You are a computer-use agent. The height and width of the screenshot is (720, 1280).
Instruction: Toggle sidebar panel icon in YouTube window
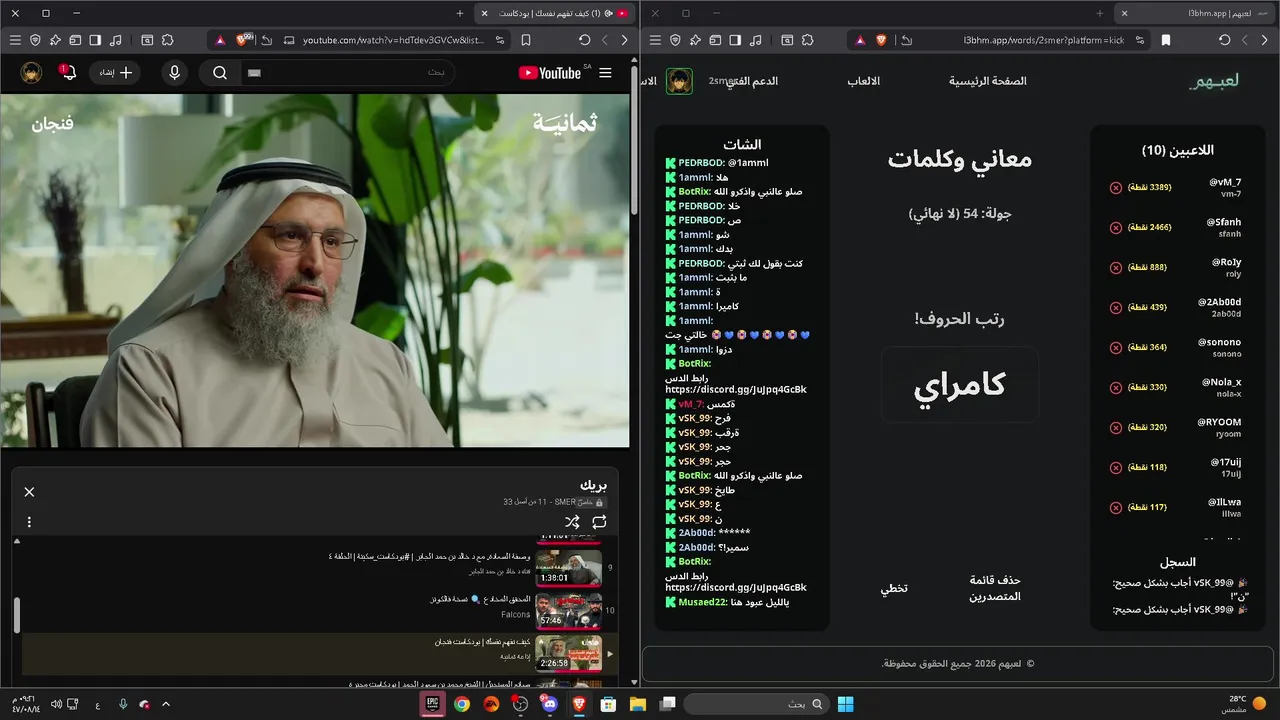(95, 40)
